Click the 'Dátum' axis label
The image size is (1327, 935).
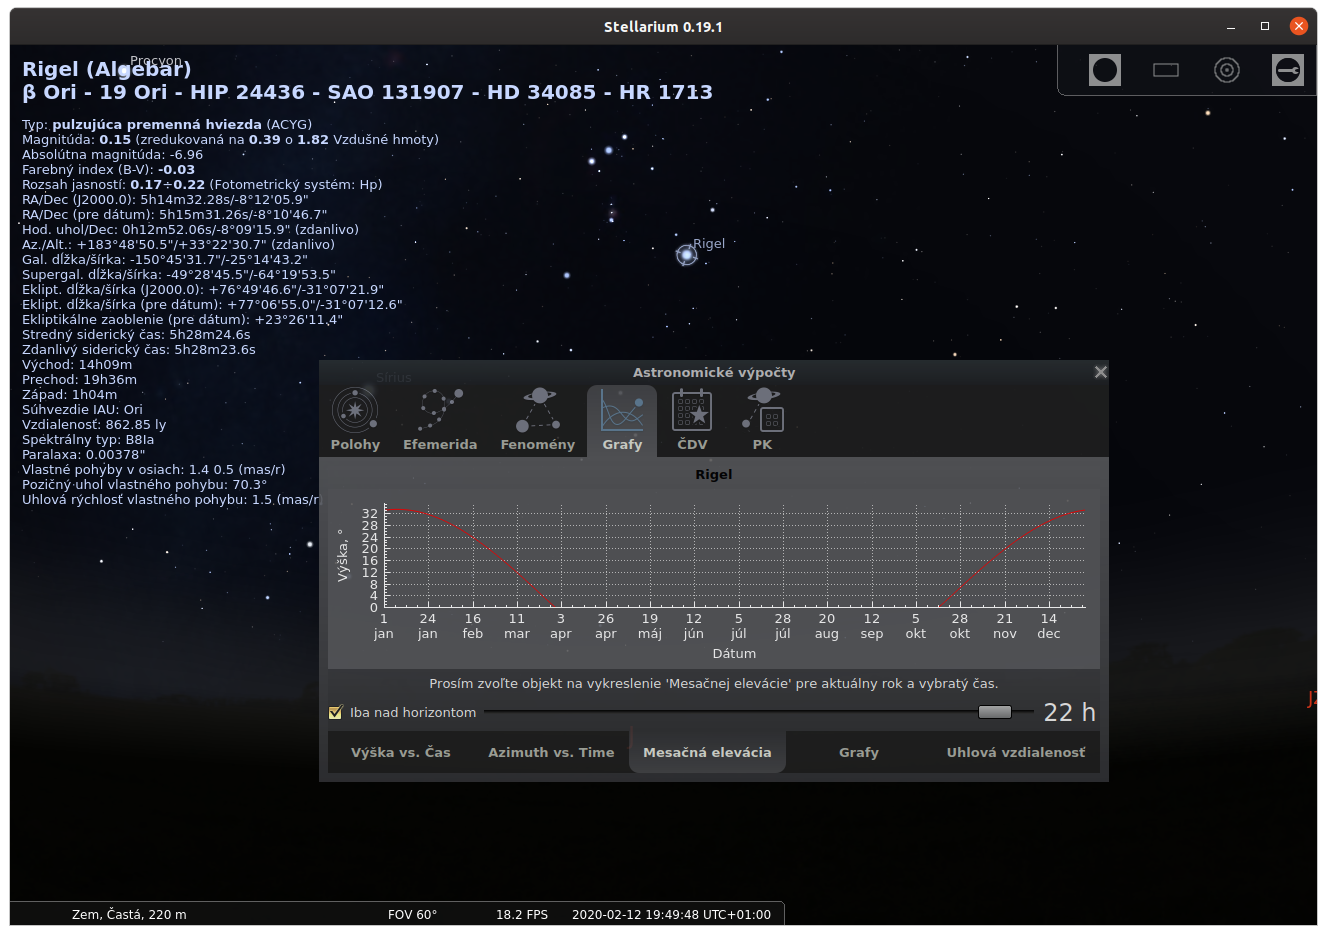pyautogui.click(x=734, y=653)
